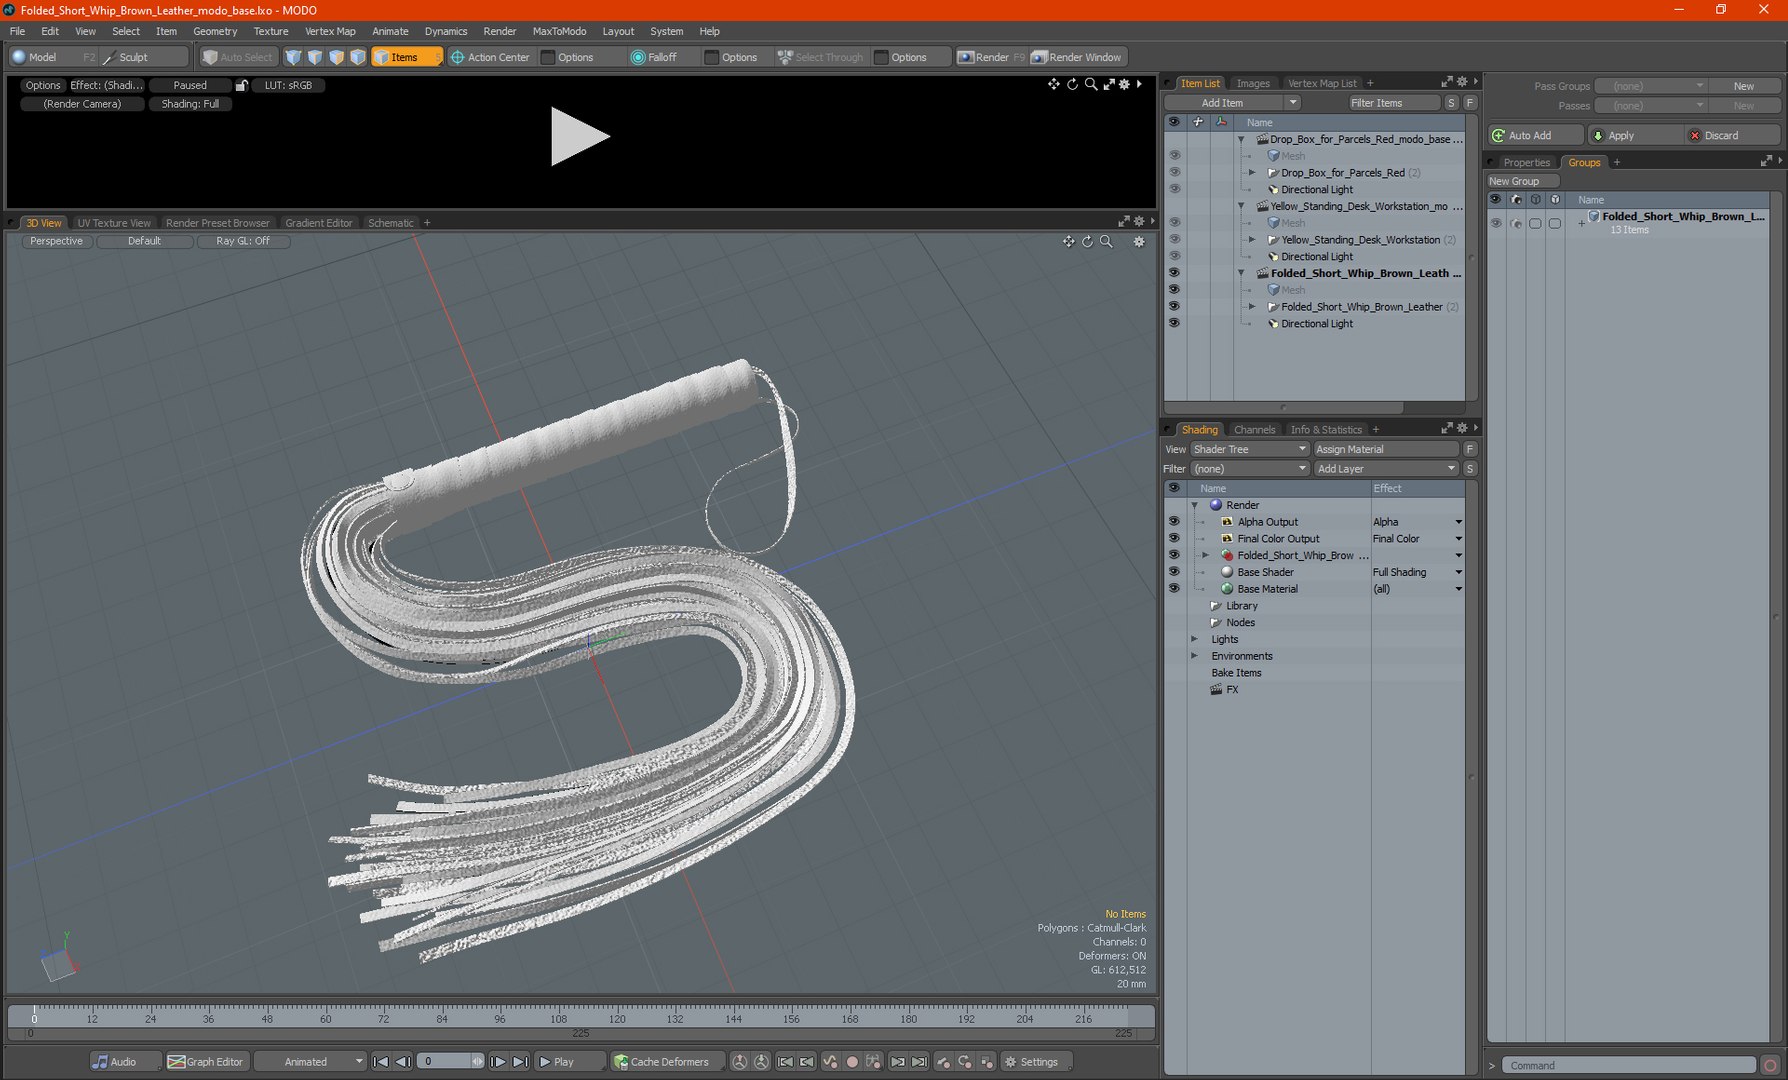Switch to the Channels tab
The height and width of the screenshot is (1080, 1788).
(x=1254, y=429)
